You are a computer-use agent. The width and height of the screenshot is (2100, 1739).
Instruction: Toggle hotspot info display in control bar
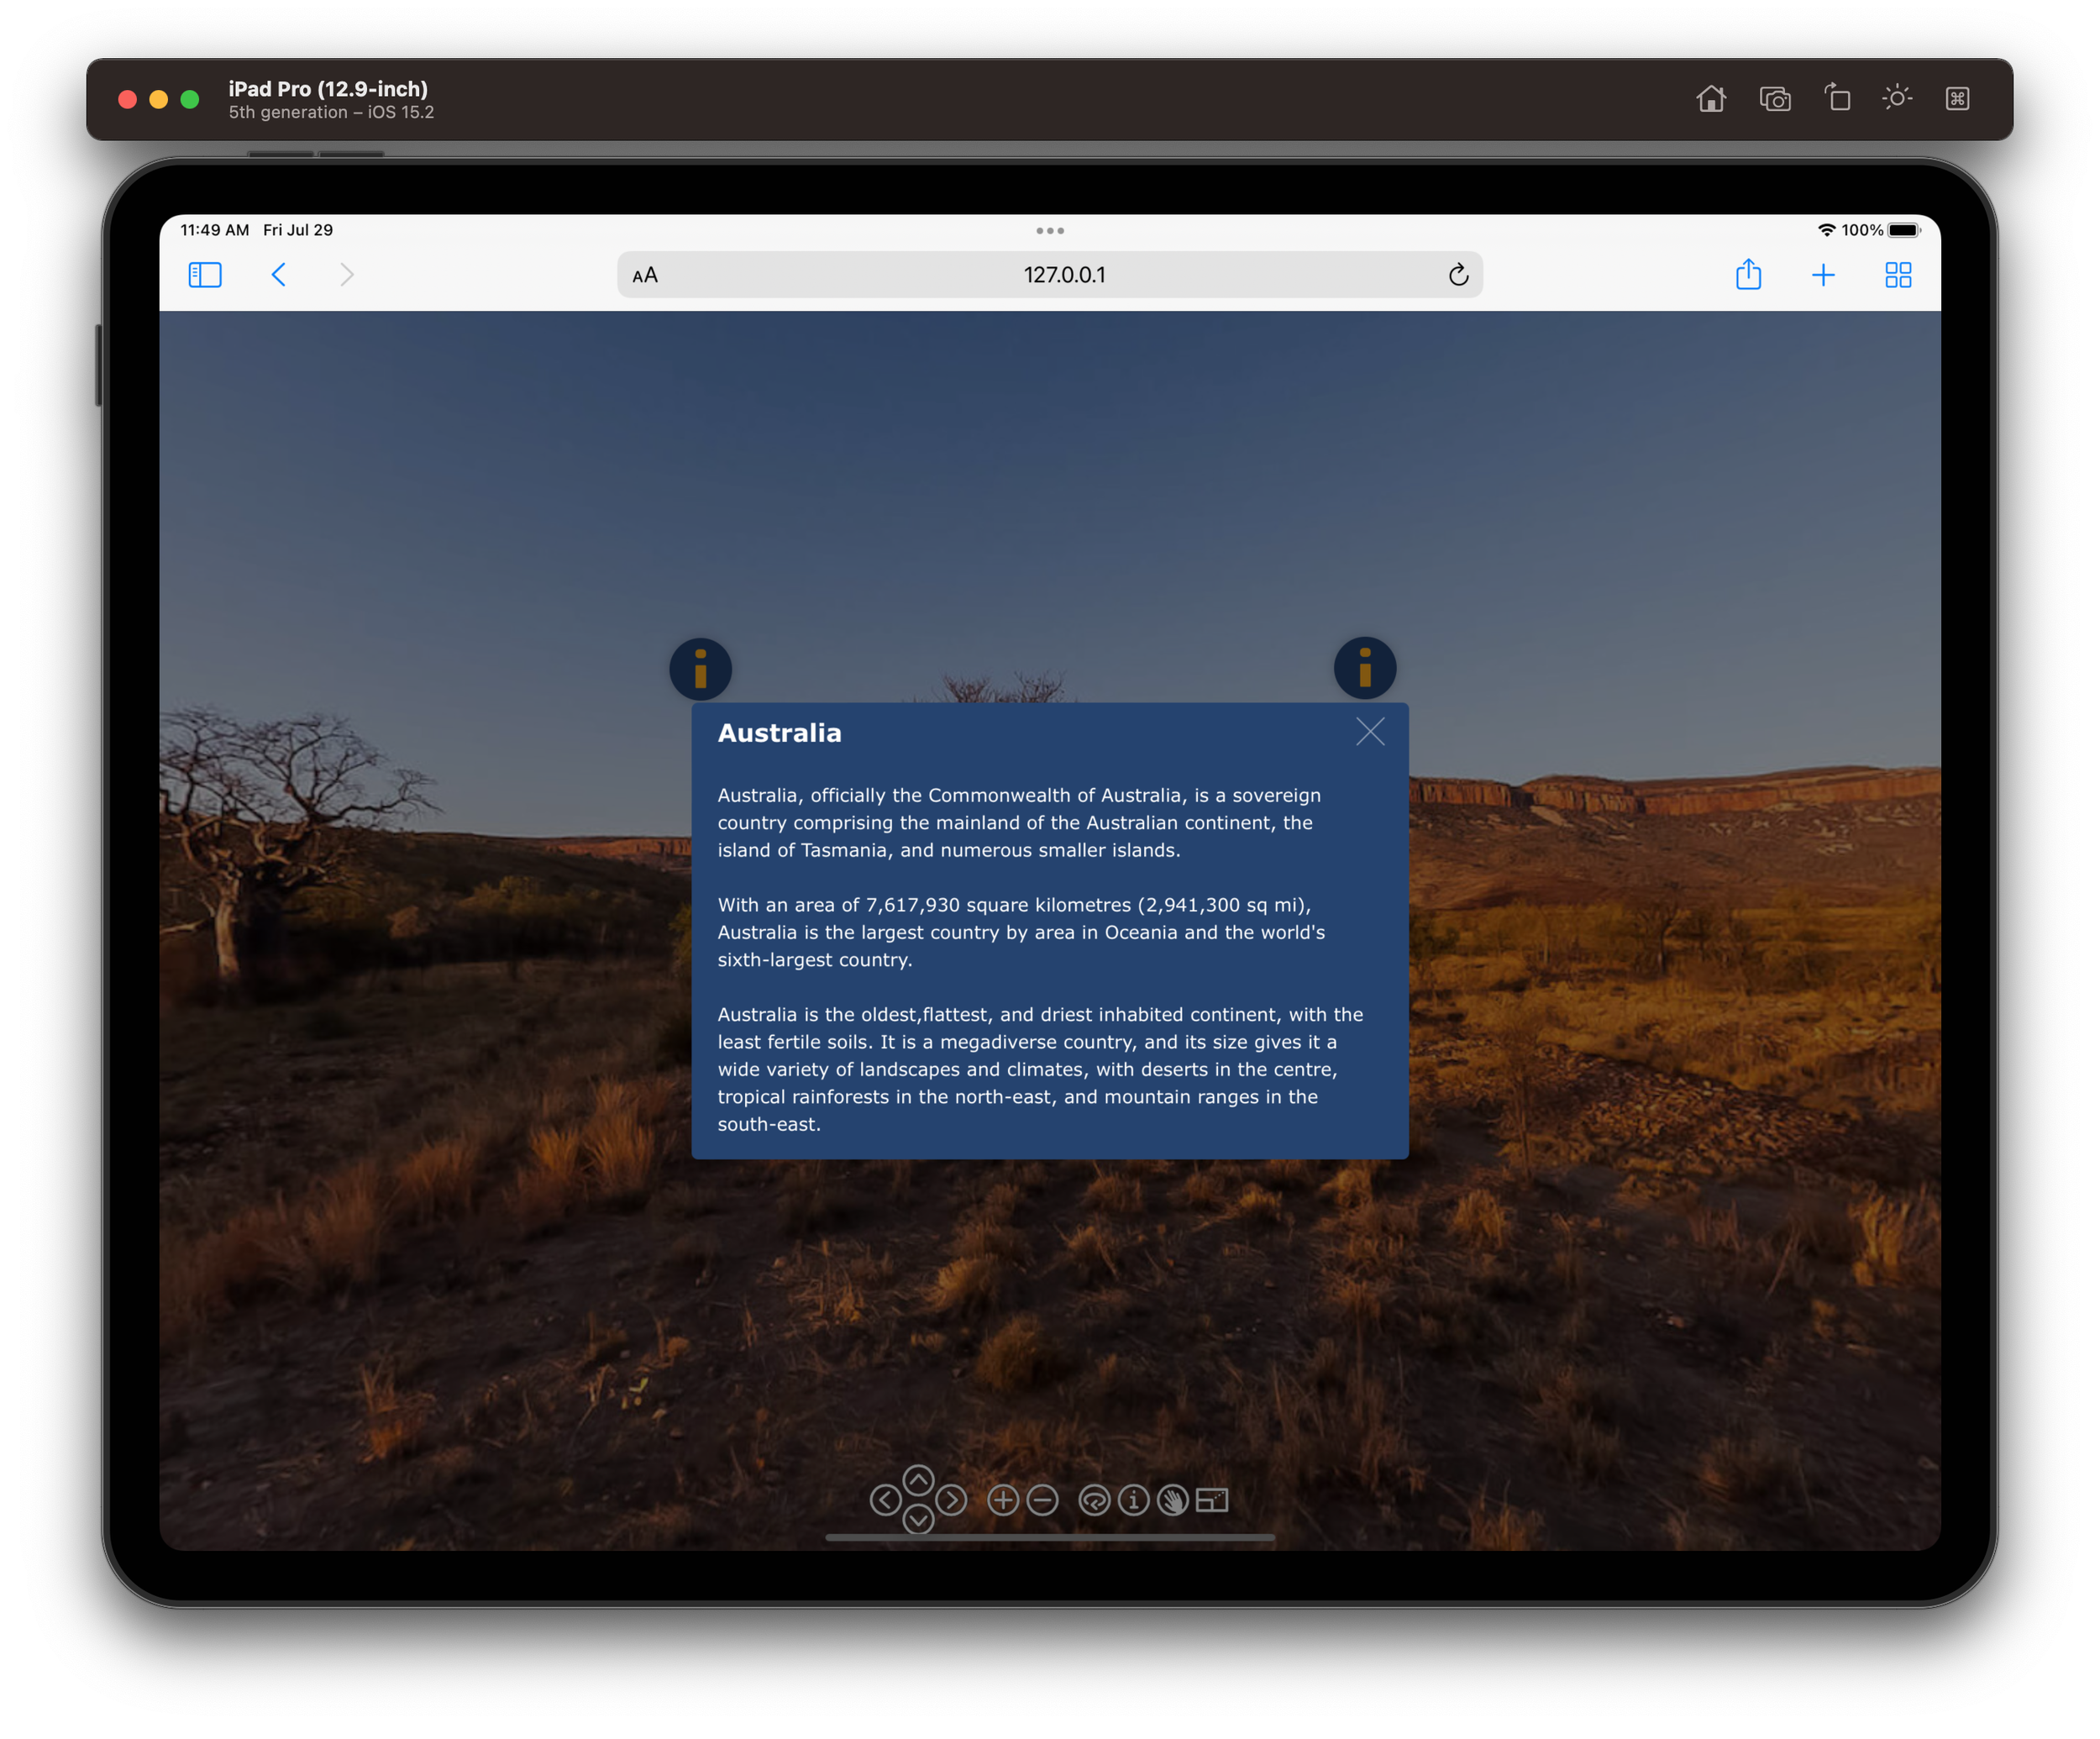(1133, 1500)
